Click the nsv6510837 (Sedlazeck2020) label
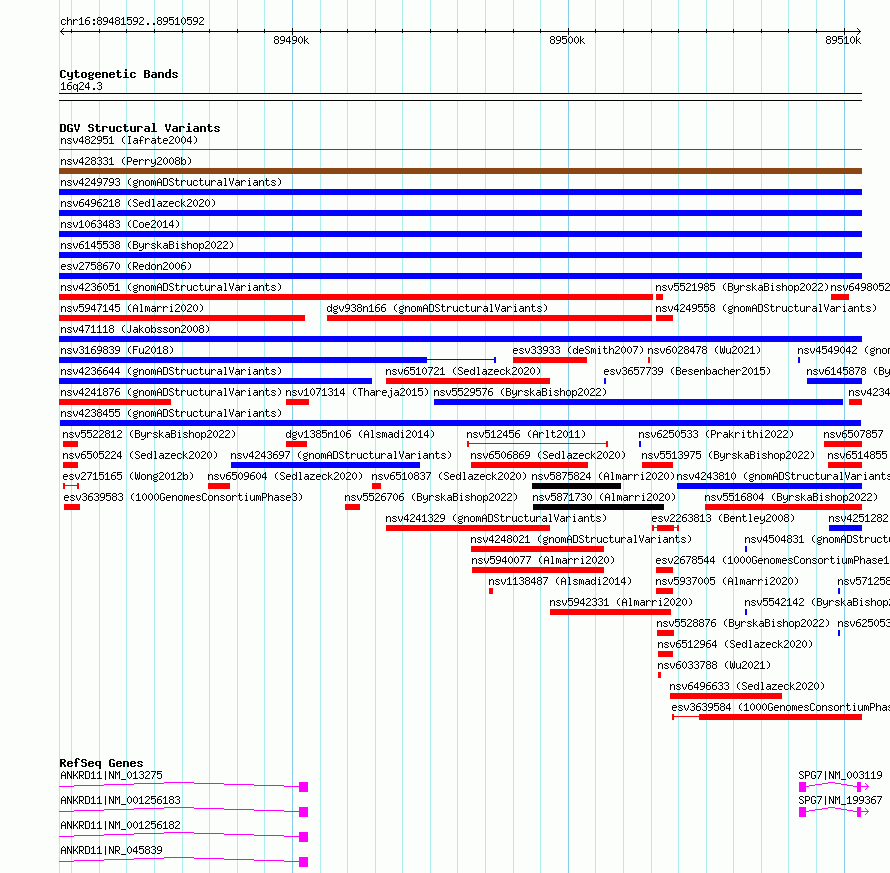This screenshot has height=873, width=890. (449, 476)
